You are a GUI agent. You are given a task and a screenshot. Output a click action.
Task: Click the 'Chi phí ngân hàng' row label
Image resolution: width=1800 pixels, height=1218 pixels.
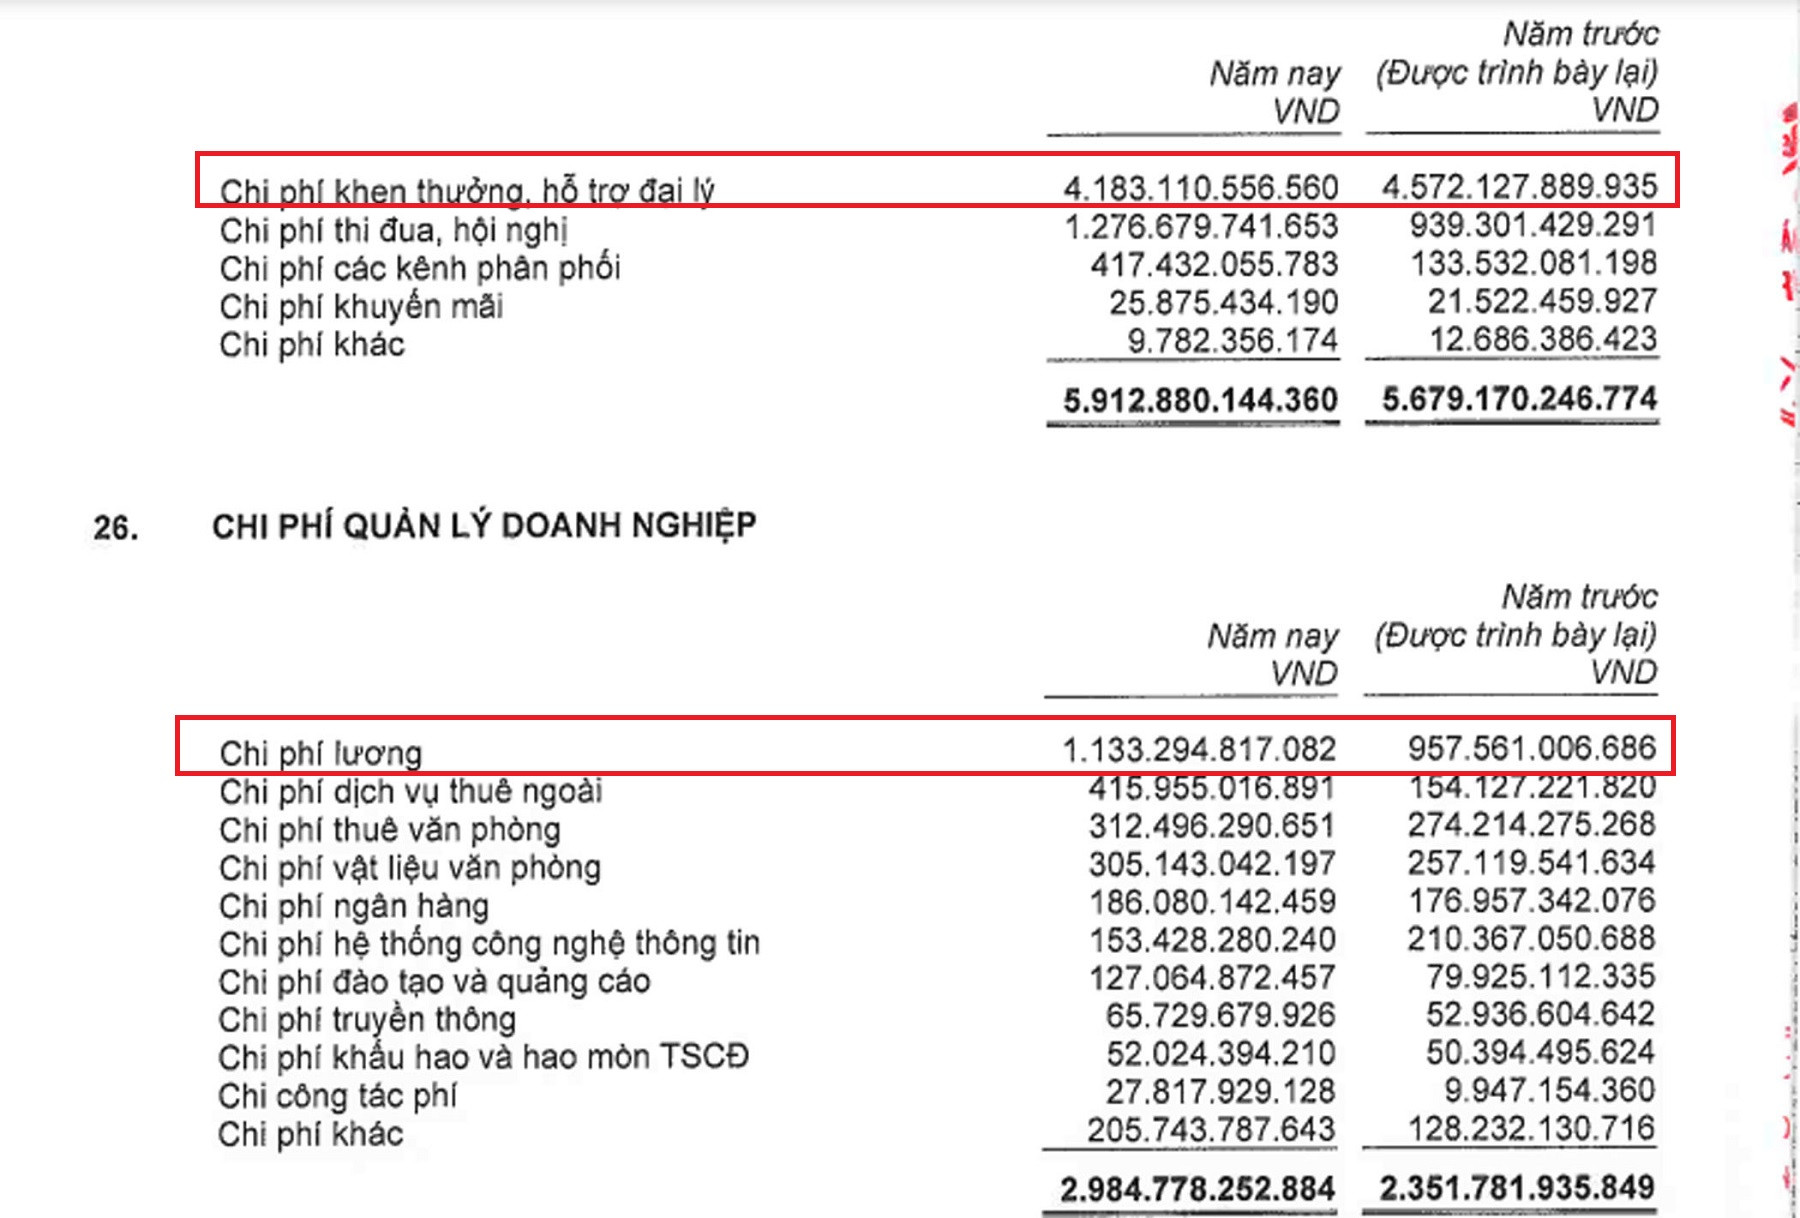(354, 906)
